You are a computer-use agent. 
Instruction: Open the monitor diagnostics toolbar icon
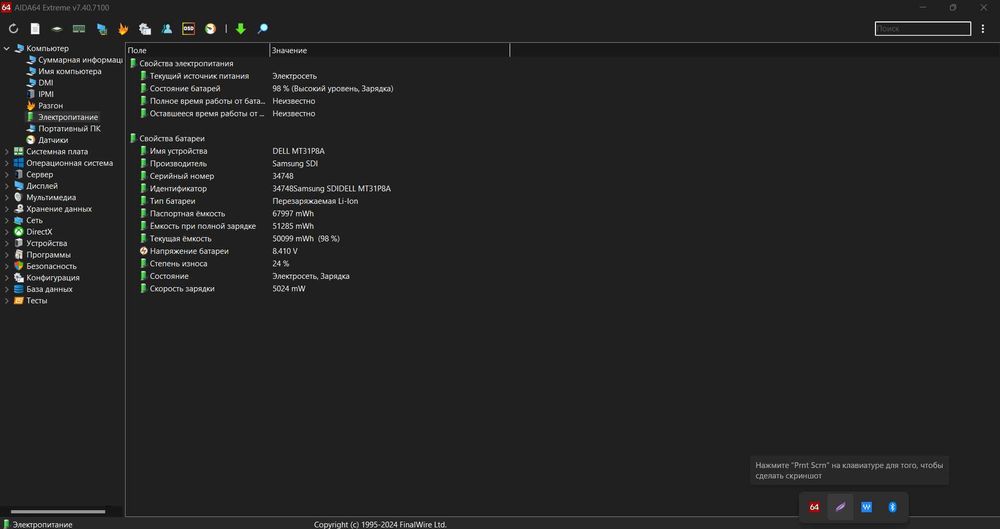tap(101, 29)
